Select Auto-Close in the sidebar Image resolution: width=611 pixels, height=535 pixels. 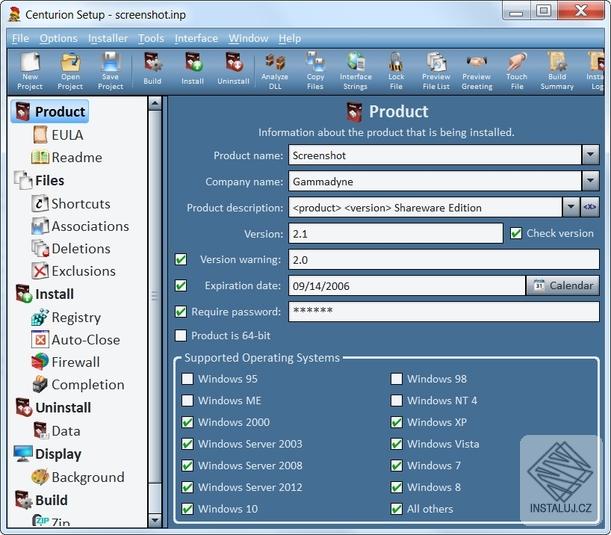[76, 339]
